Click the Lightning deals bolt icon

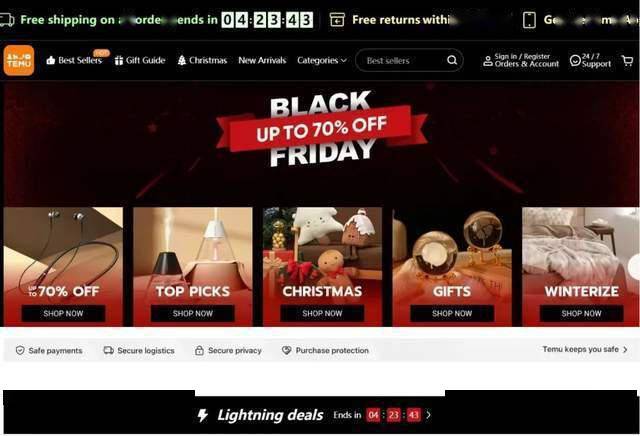click(203, 416)
